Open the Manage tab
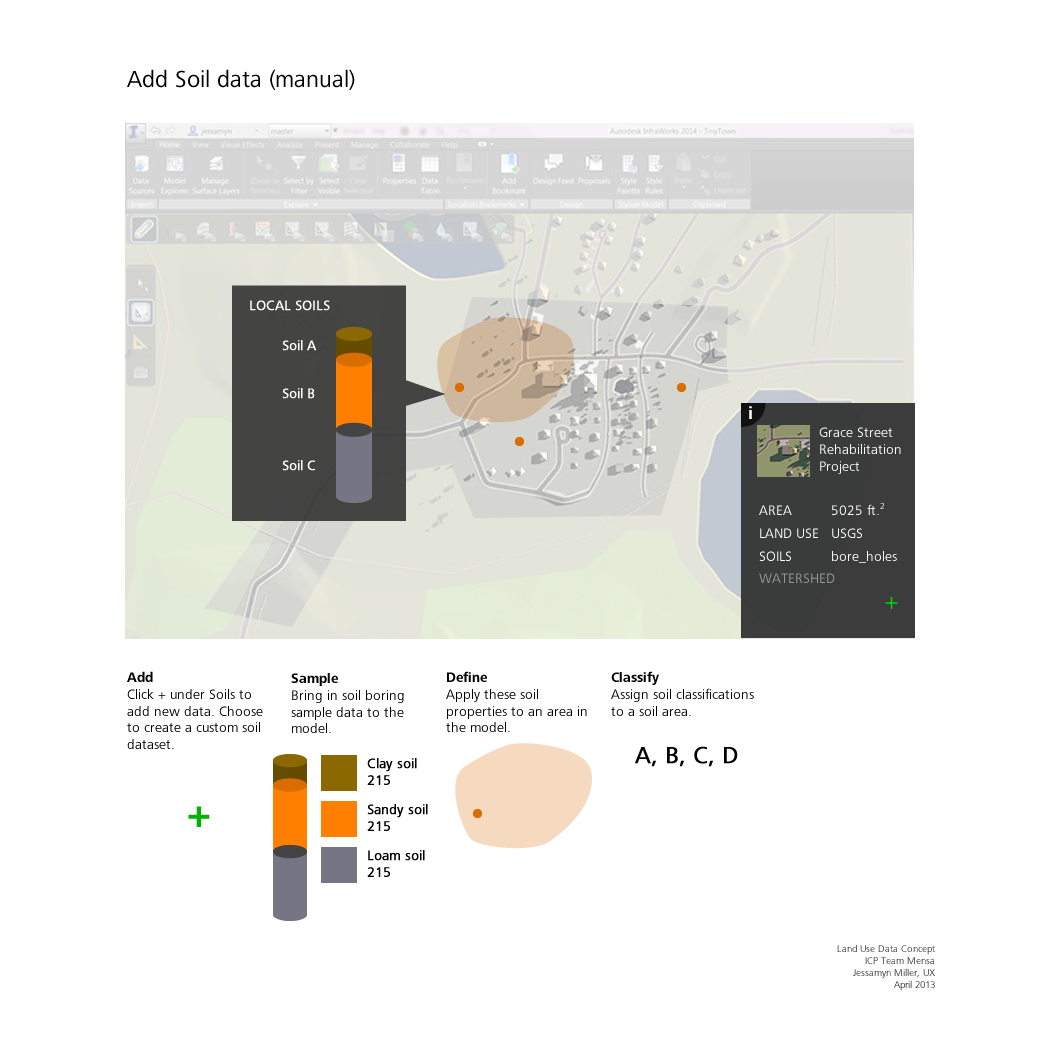Image resolution: width=1040 pixels, height=1040 pixels. pos(364,145)
